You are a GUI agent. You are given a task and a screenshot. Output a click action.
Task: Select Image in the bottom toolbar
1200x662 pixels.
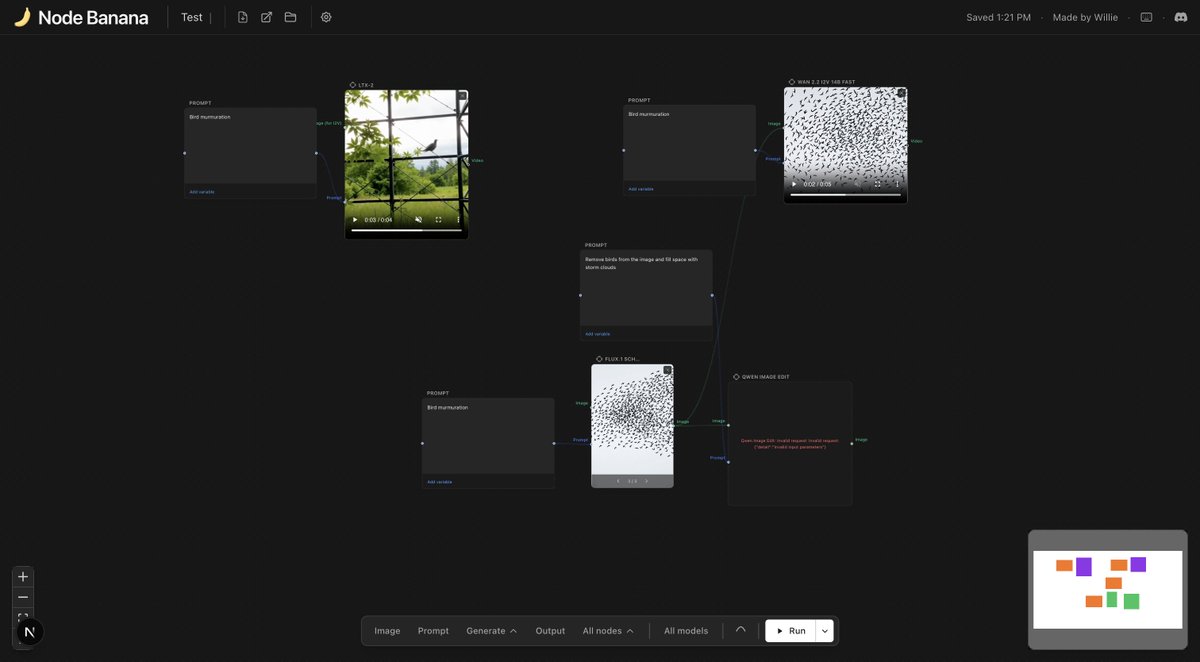387,631
